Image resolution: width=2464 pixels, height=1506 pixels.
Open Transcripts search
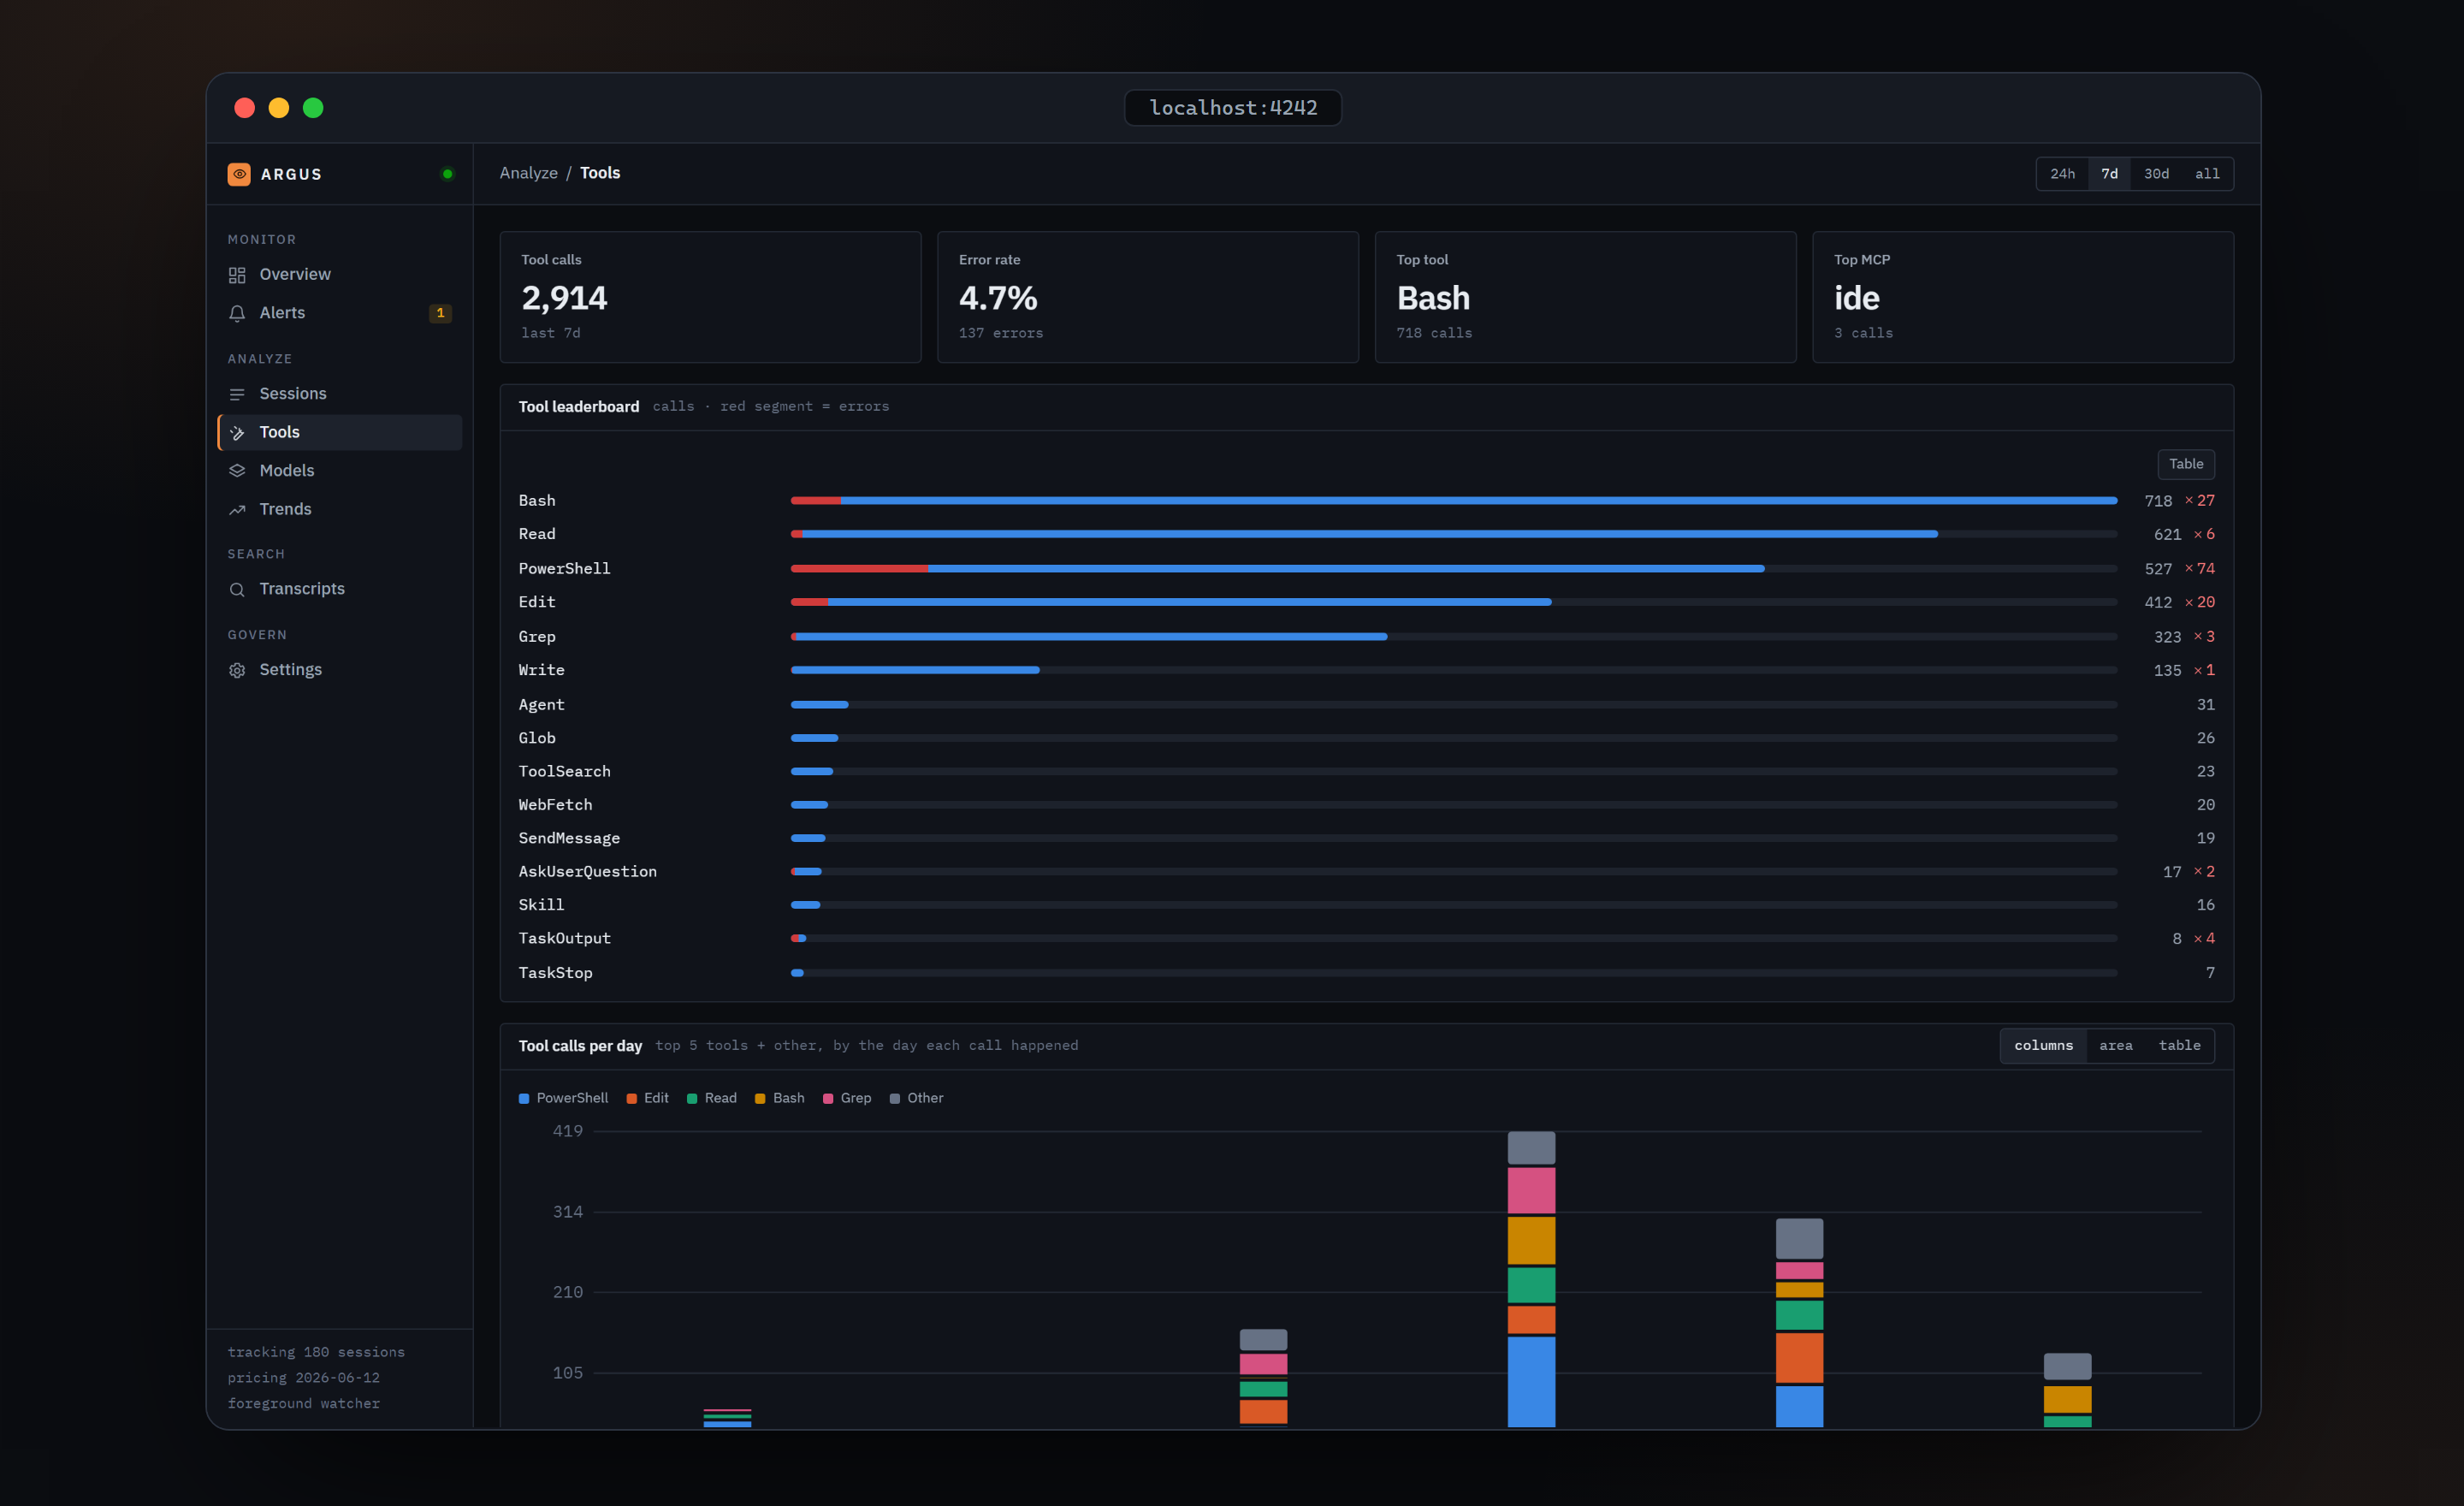(340, 589)
